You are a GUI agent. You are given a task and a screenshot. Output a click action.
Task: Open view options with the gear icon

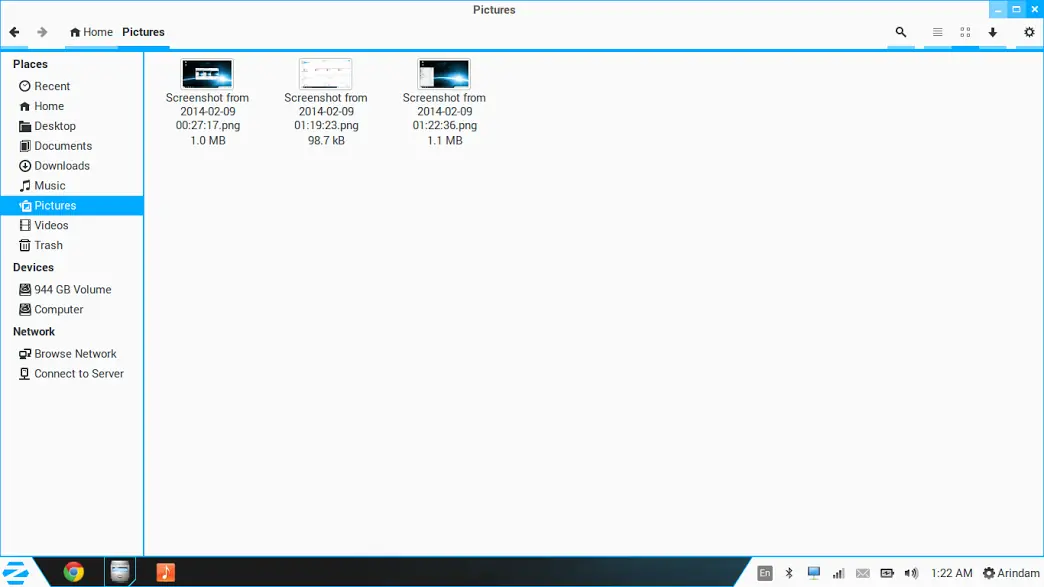[1029, 32]
